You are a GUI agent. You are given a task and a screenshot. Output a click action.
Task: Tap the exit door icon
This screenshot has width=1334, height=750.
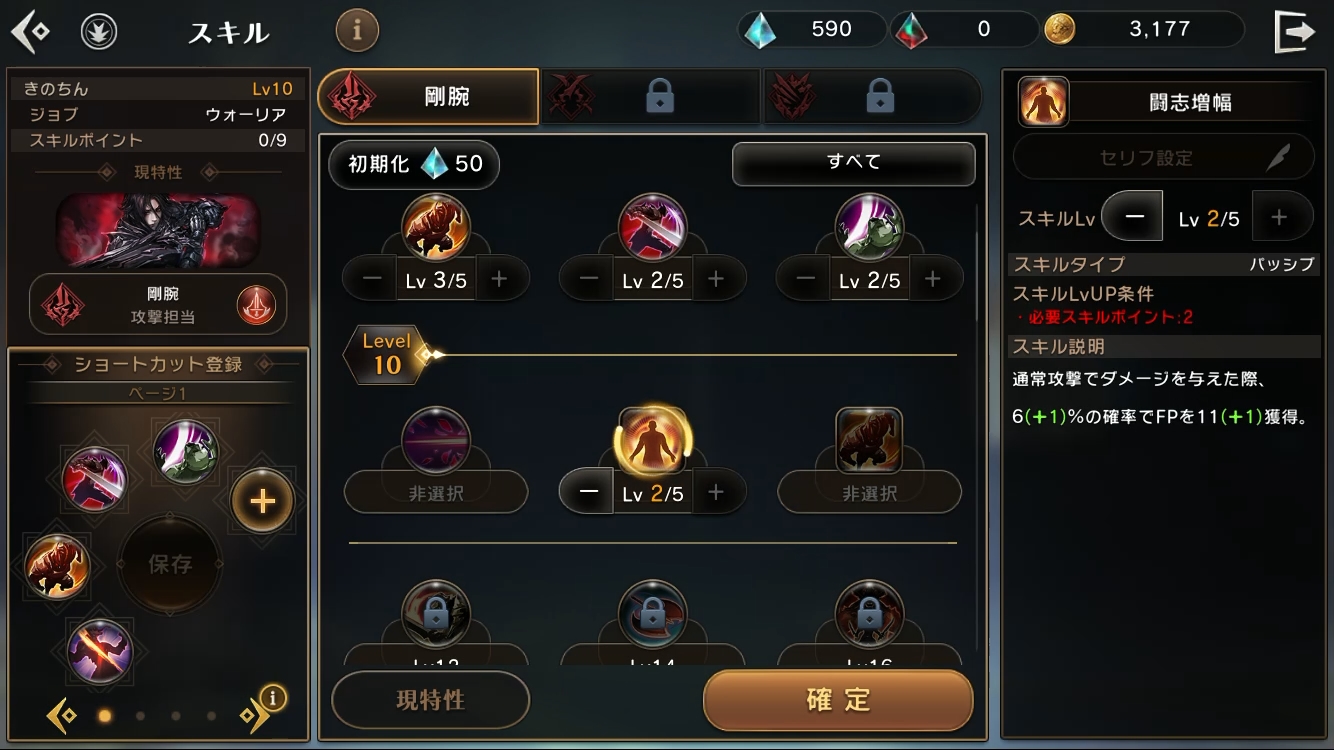pos(1295,31)
